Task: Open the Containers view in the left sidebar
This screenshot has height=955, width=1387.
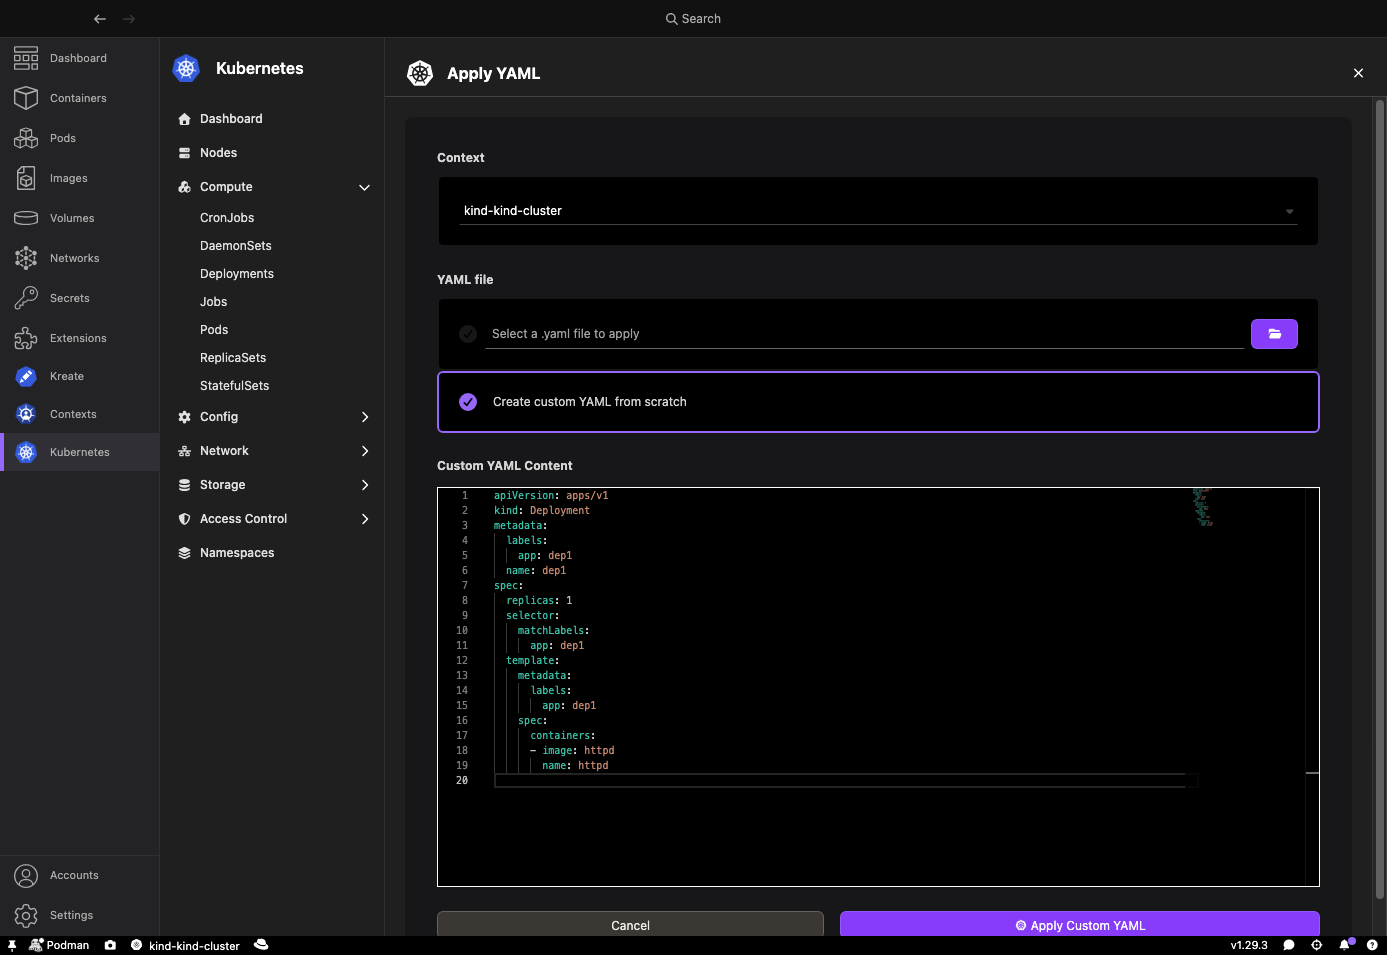Action: [79, 98]
